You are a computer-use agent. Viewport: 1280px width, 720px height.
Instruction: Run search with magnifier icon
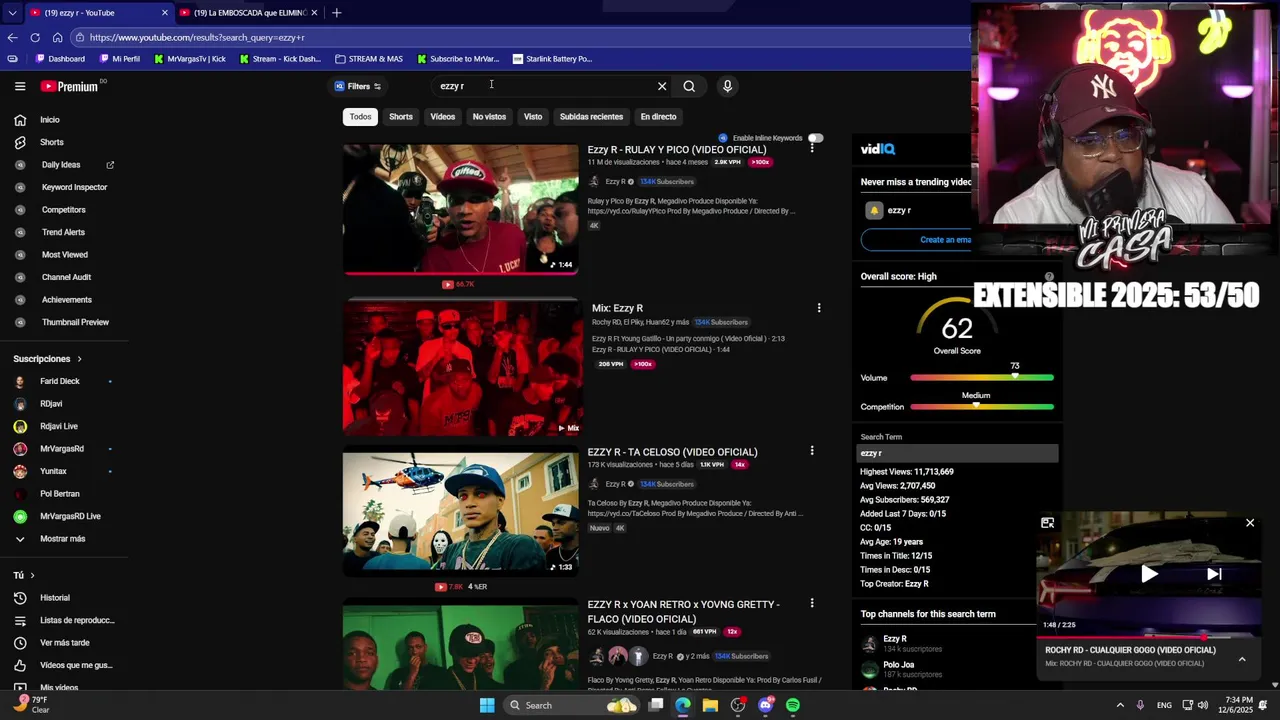click(689, 86)
